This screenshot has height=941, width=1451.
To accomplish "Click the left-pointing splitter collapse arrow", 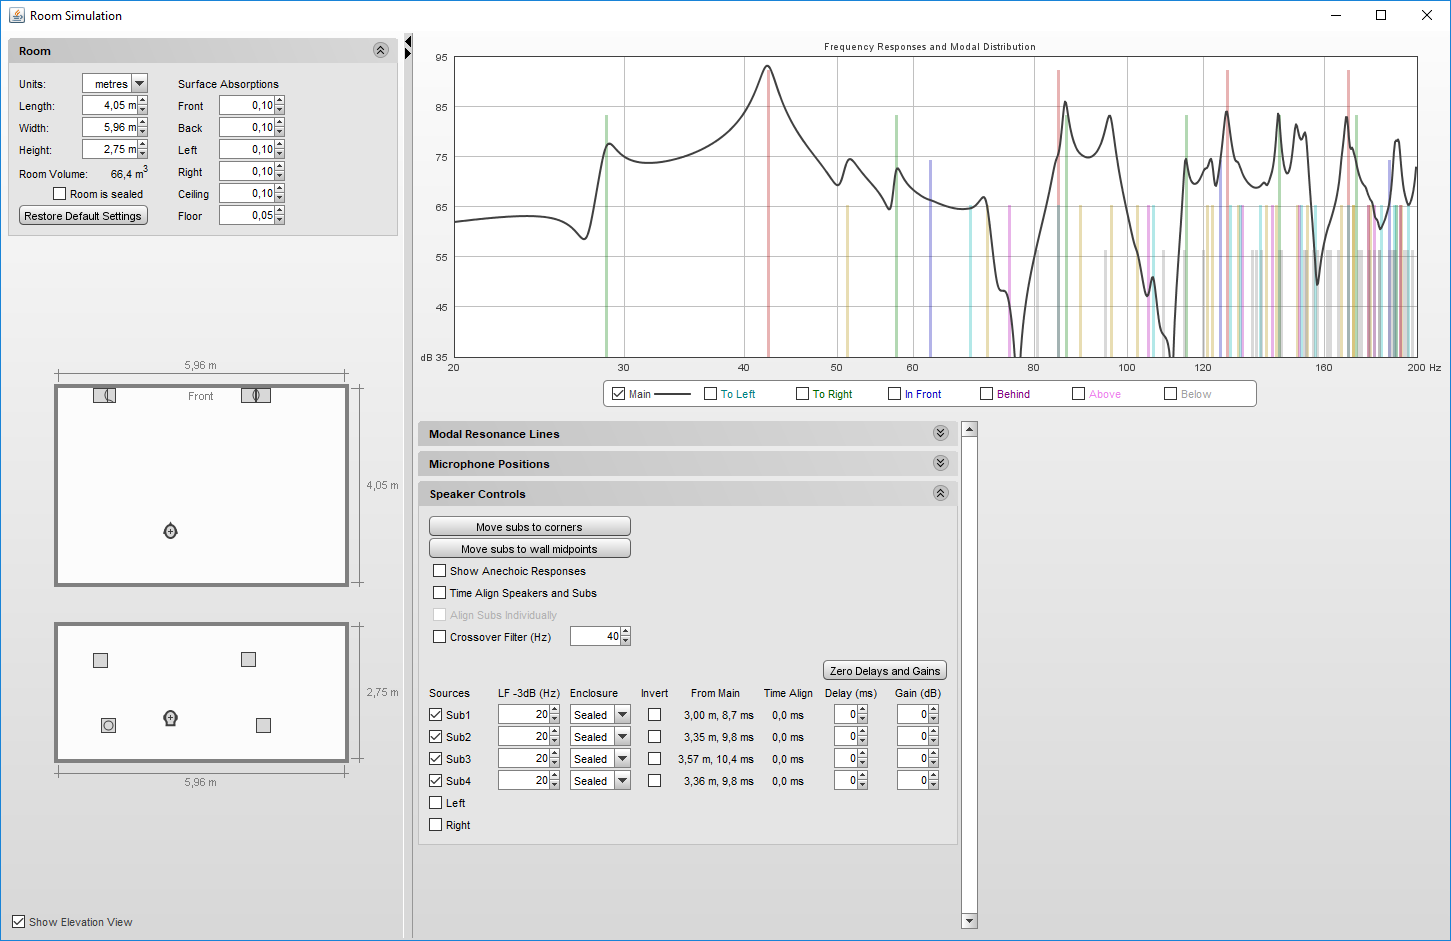I will [x=408, y=40].
